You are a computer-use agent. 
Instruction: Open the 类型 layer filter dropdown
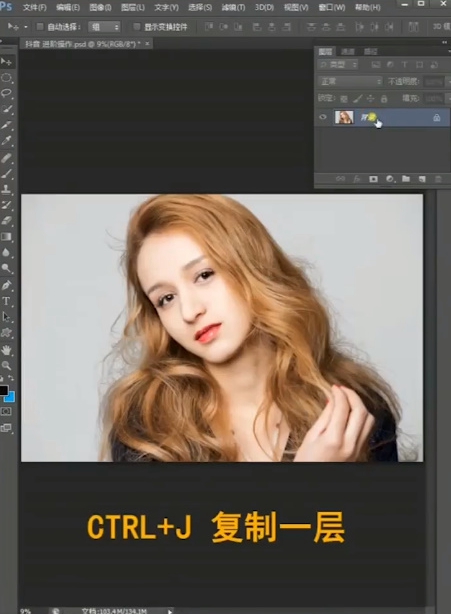338,65
